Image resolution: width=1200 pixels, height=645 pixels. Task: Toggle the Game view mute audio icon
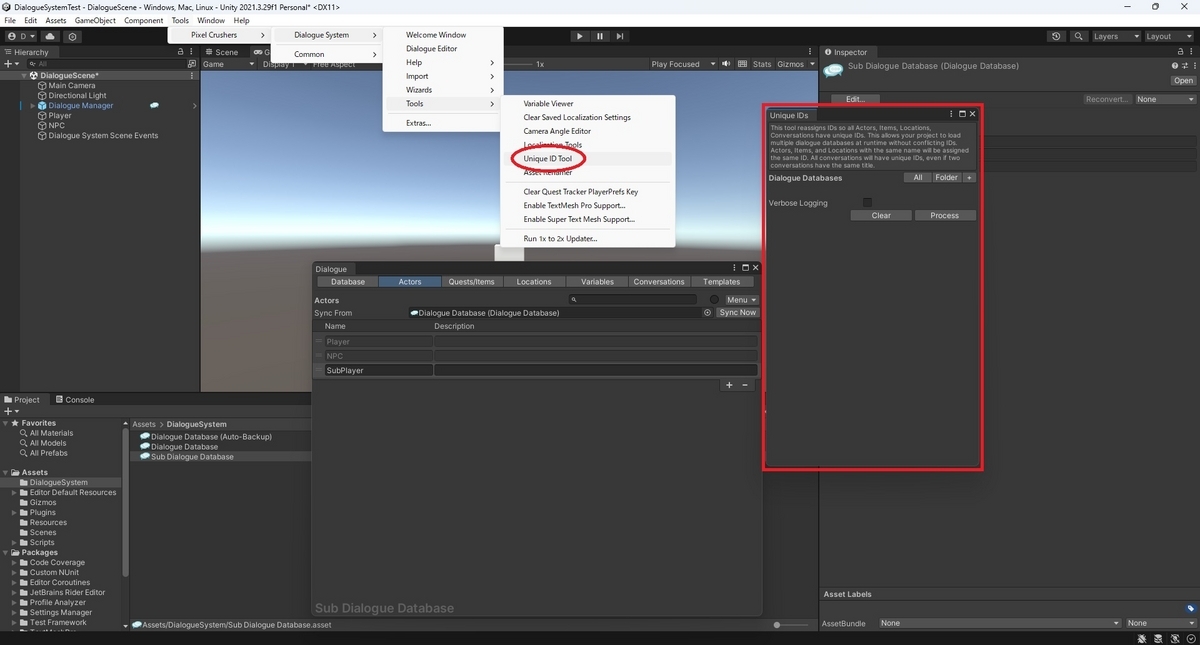coord(728,64)
